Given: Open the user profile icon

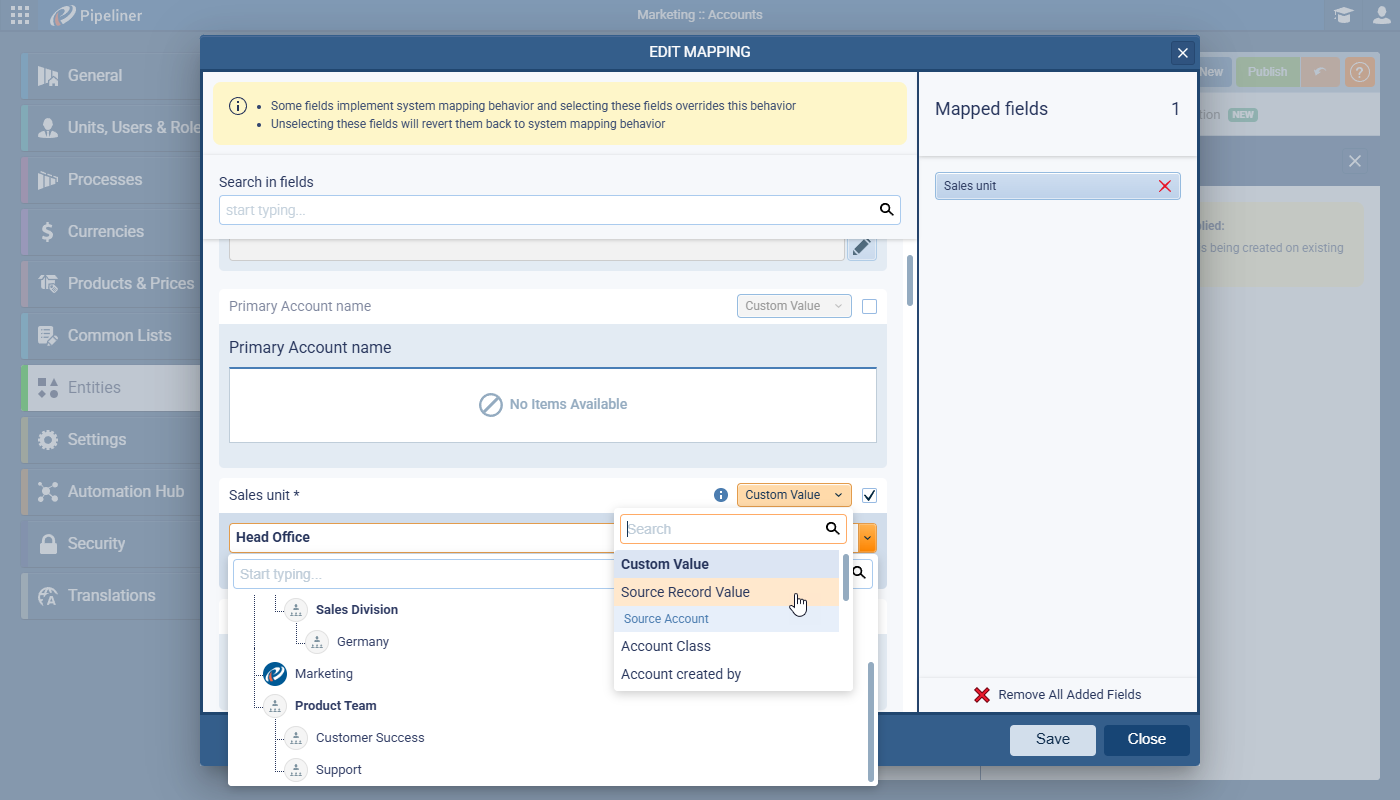Looking at the screenshot, I should tap(1381, 15).
